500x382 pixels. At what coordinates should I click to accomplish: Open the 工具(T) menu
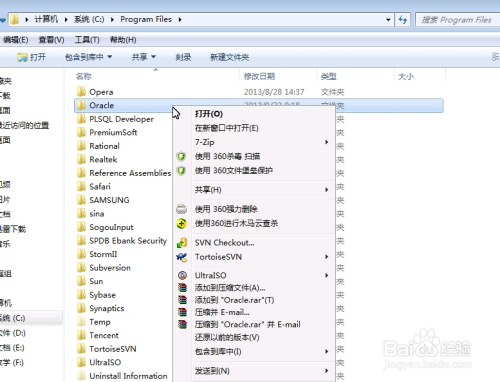[x=87, y=40]
